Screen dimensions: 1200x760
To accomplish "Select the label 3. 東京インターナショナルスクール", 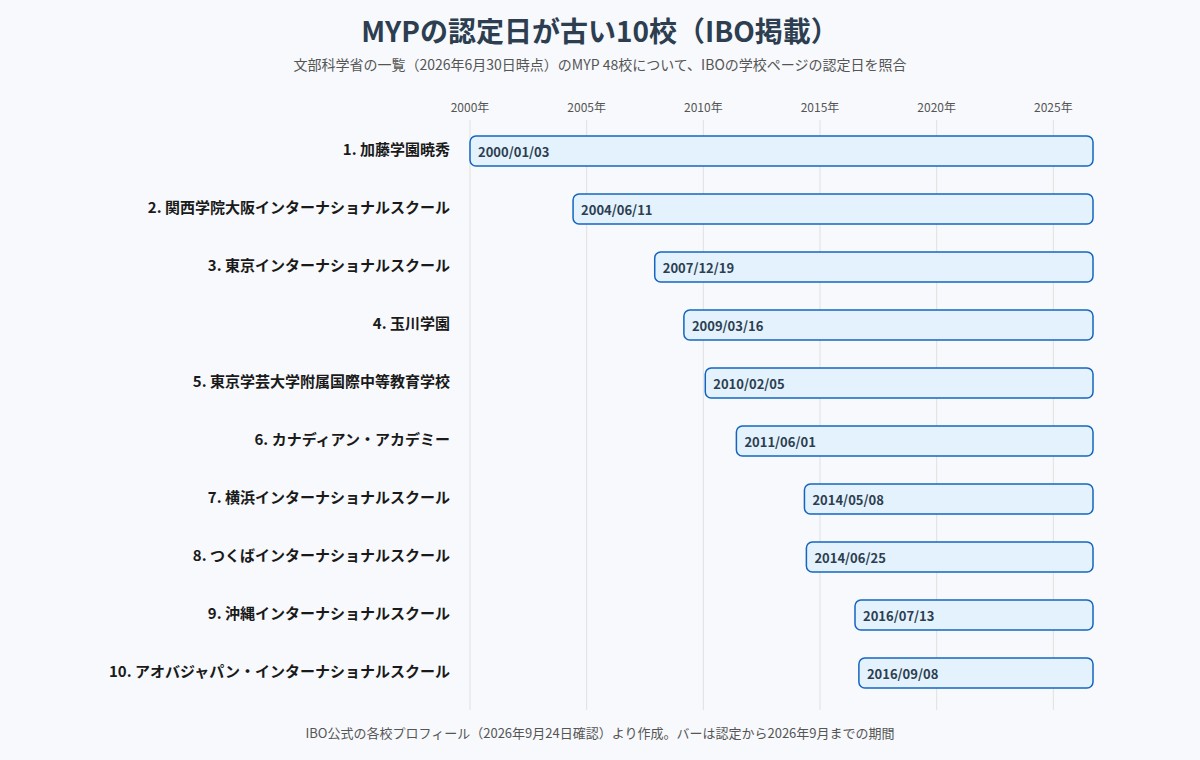I will [329, 266].
